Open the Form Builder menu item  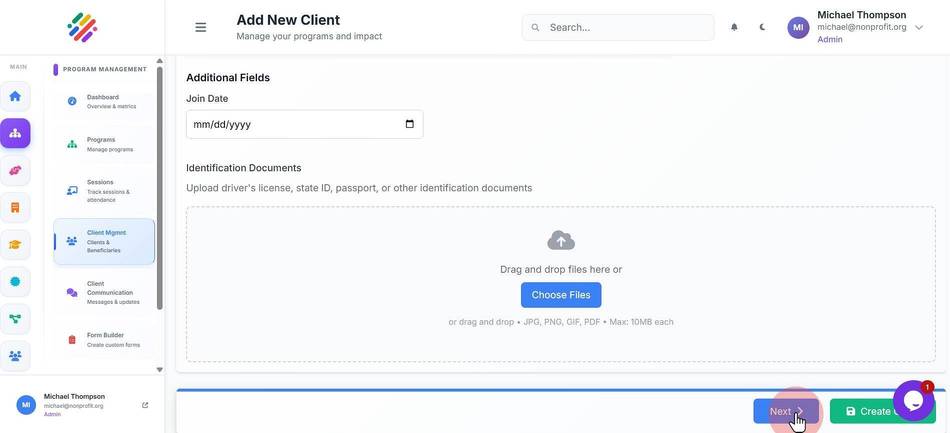click(x=104, y=340)
